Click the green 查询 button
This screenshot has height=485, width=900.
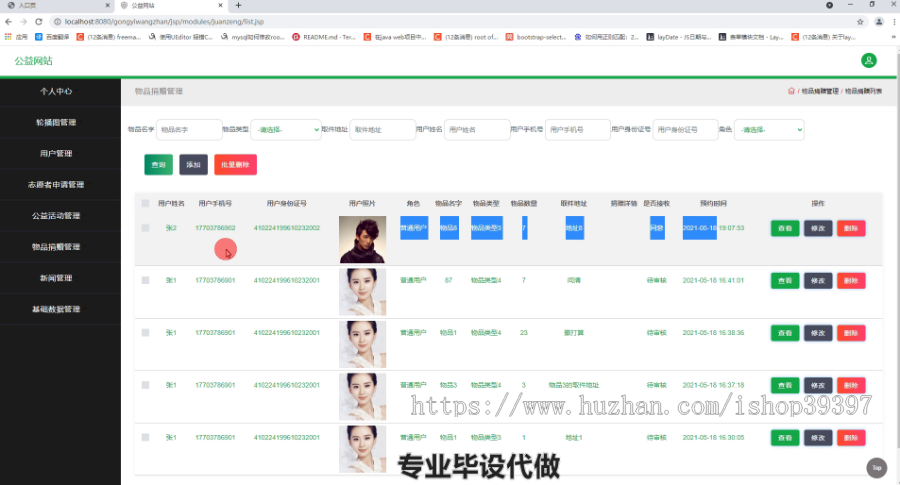tap(158, 165)
